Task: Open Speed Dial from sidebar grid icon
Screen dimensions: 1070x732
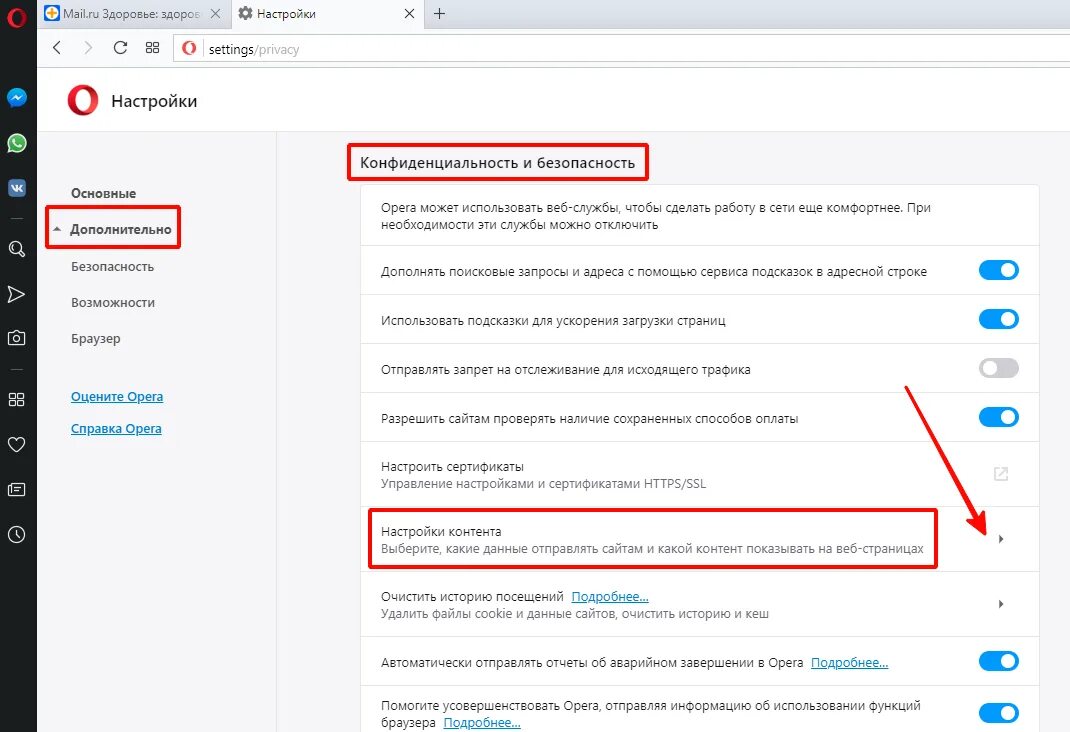Action: (16, 400)
